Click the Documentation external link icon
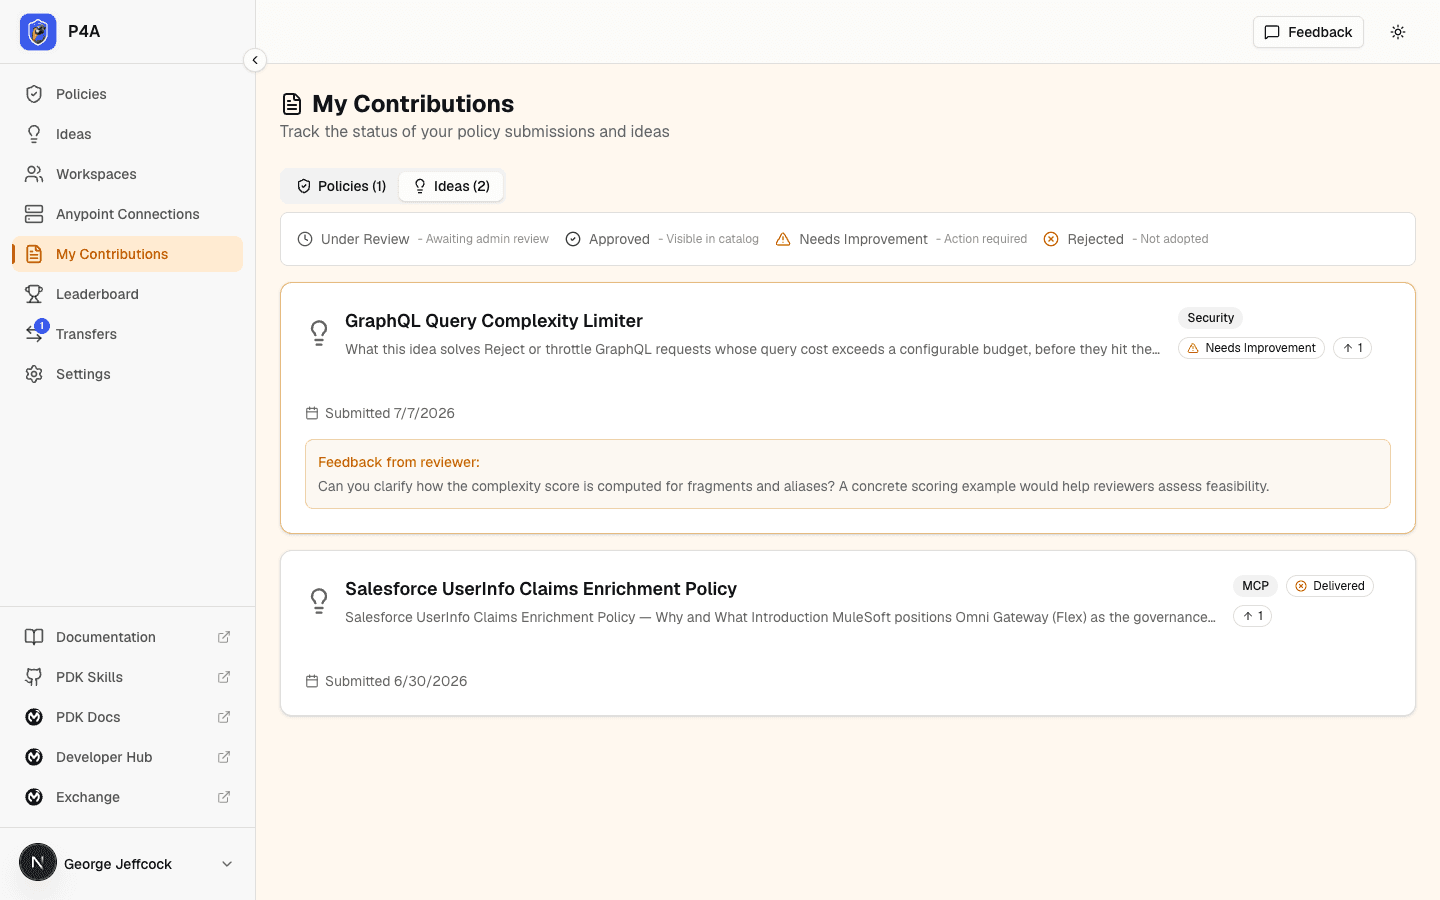Viewport: 1440px width, 900px height. click(x=224, y=637)
